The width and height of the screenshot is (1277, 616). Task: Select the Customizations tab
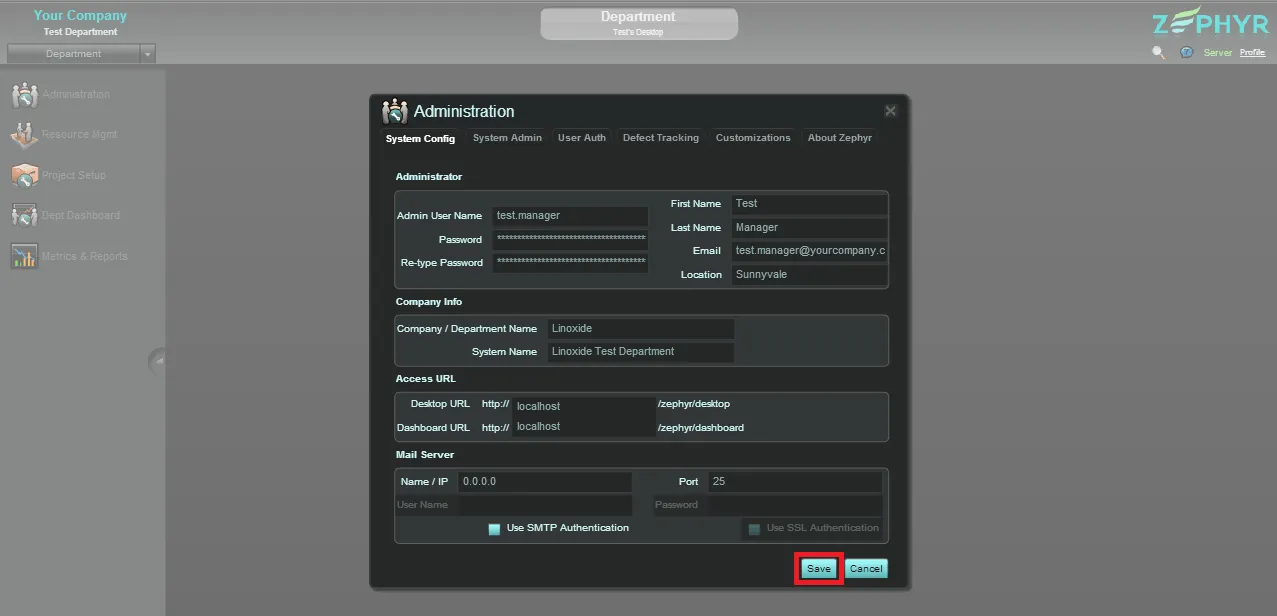pos(753,138)
